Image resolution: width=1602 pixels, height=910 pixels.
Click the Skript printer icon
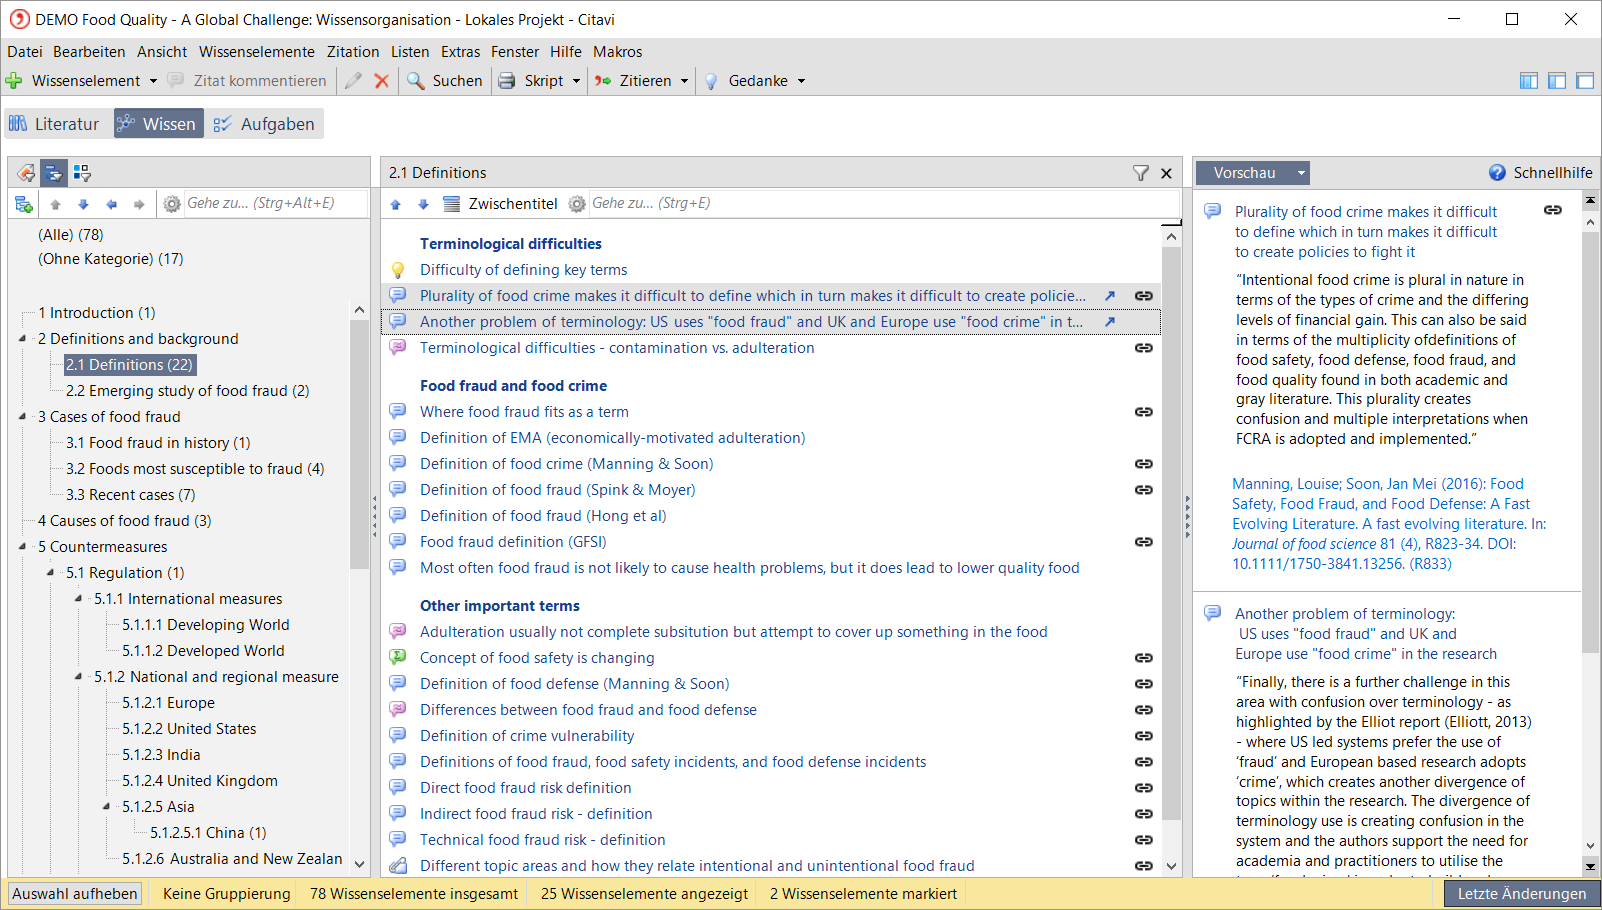click(x=507, y=81)
